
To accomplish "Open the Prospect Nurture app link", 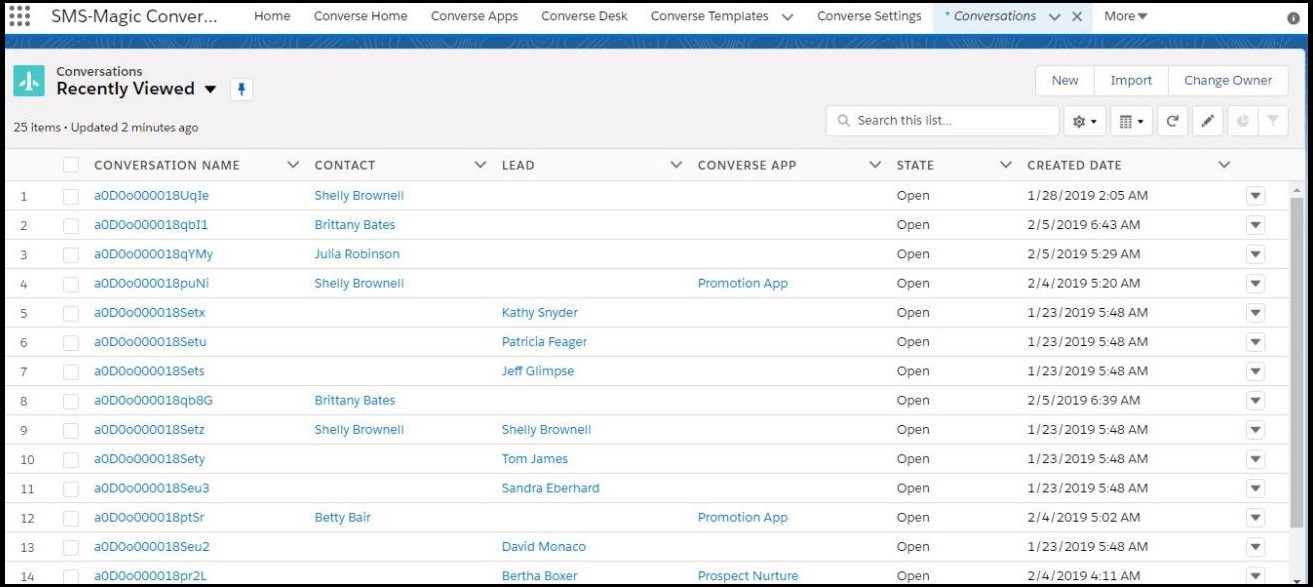I will [748, 576].
